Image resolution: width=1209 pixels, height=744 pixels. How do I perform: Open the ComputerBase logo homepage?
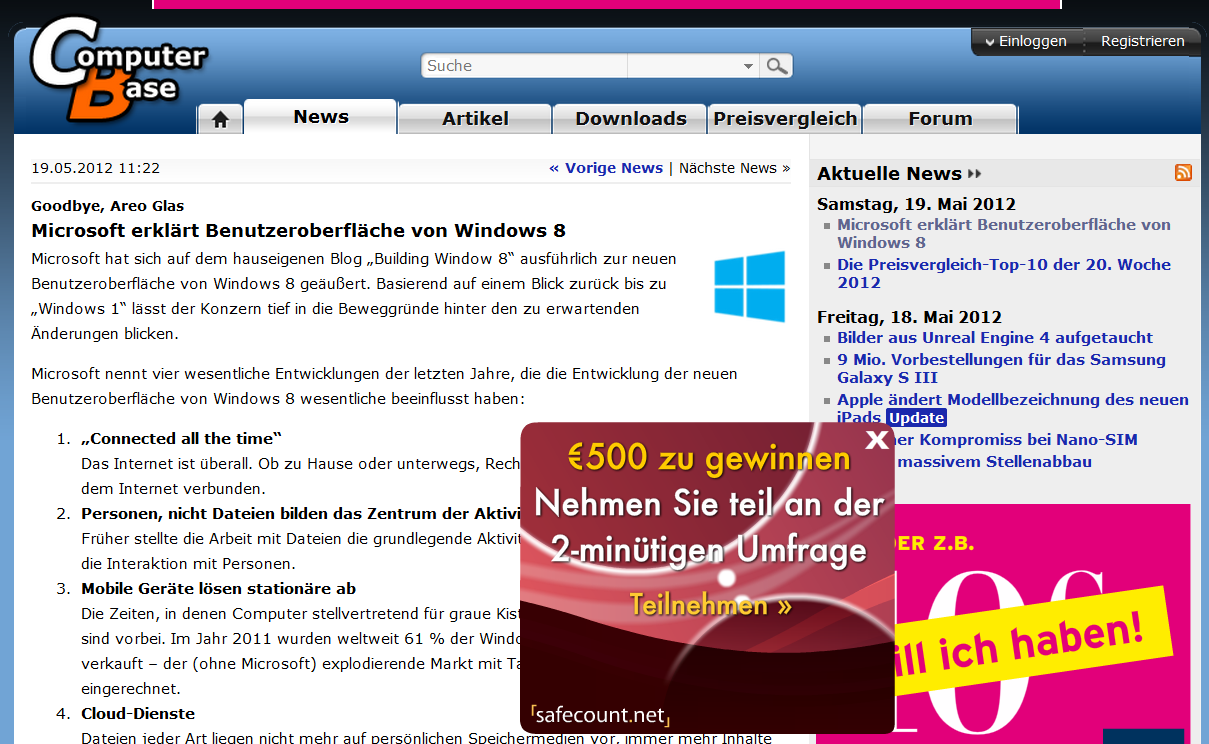[118, 68]
